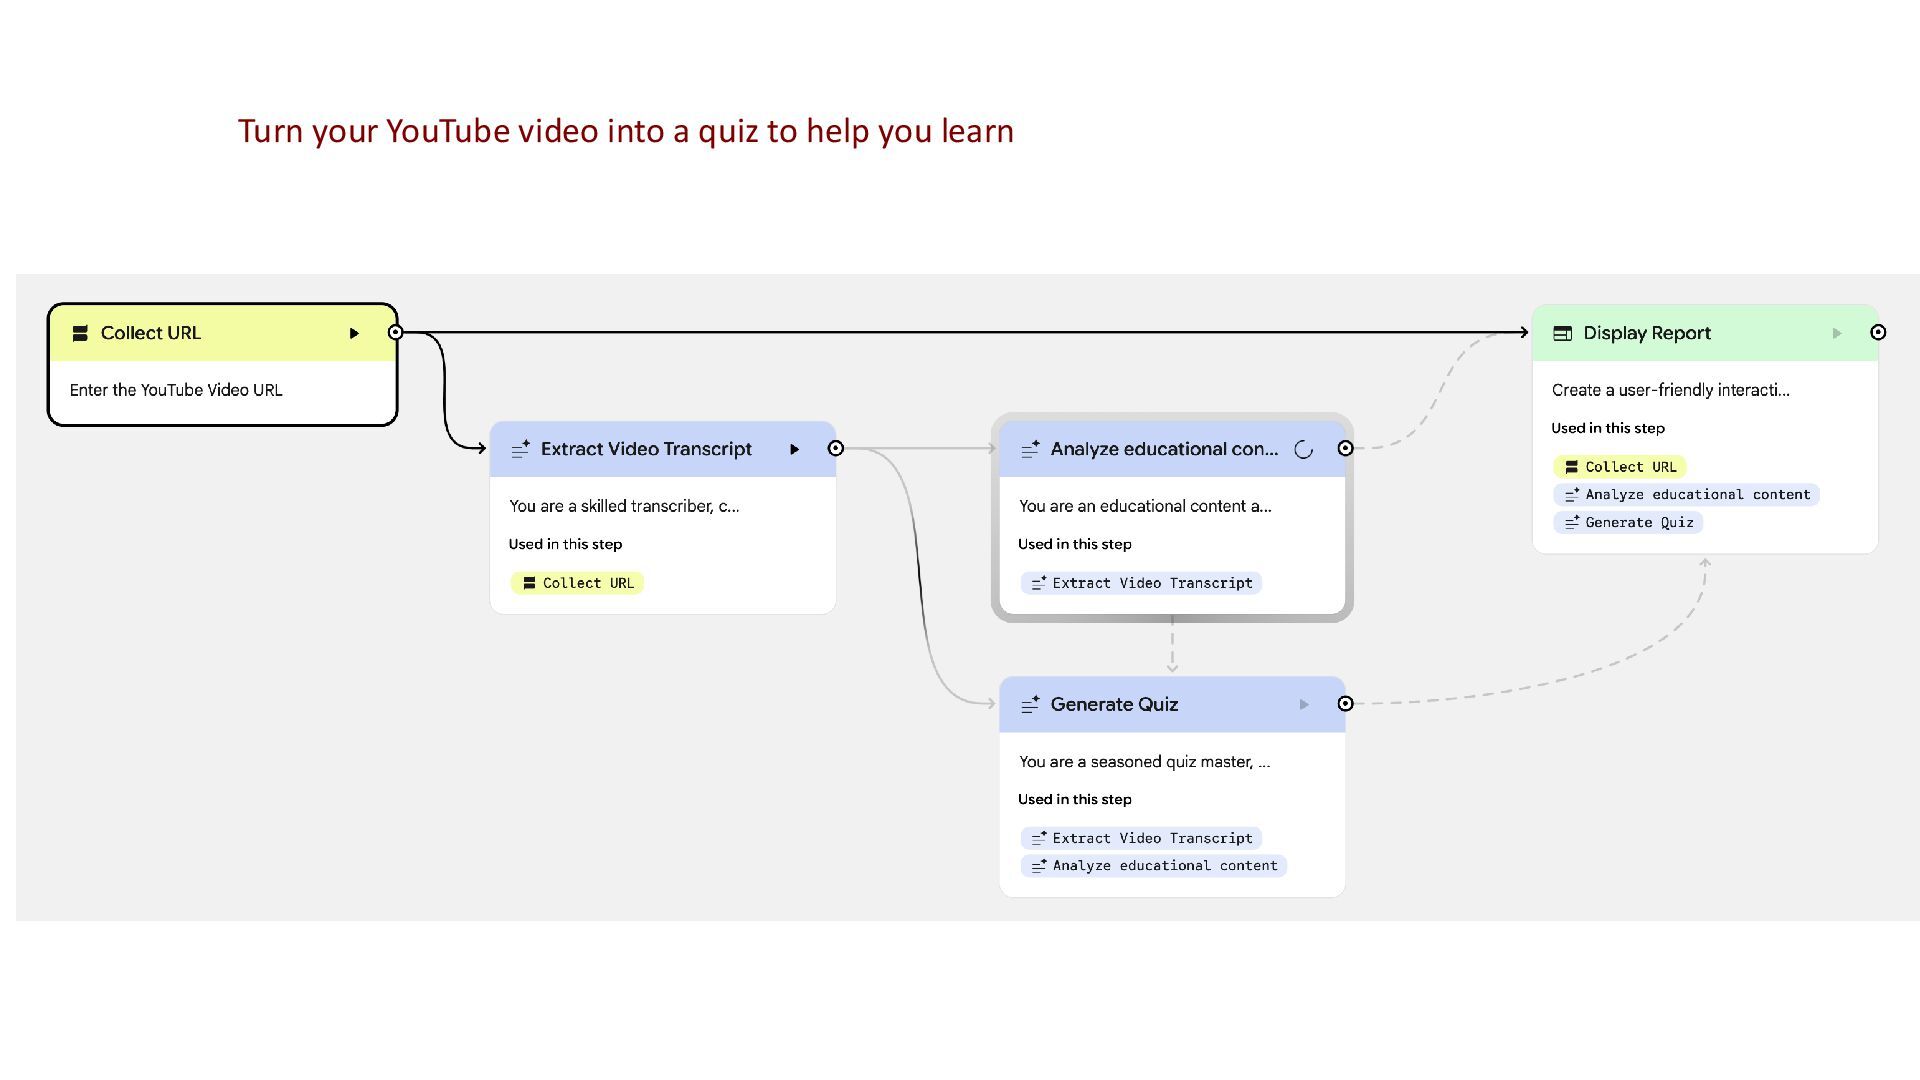Image resolution: width=1920 pixels, height=1080 pixels.
Task: Click the Display Report play button
Action: 1837,333
